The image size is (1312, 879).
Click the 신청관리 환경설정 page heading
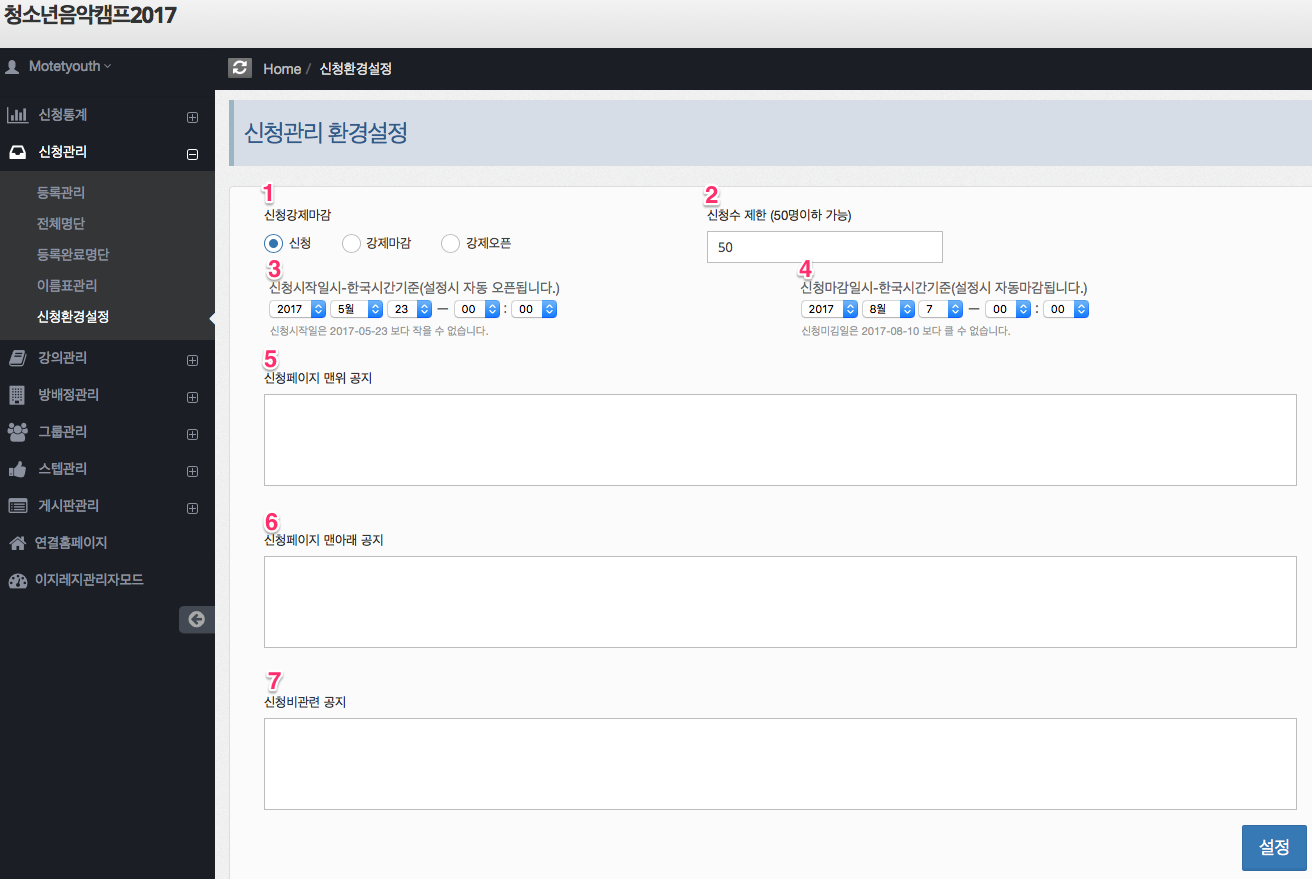[x=326, y=133]
